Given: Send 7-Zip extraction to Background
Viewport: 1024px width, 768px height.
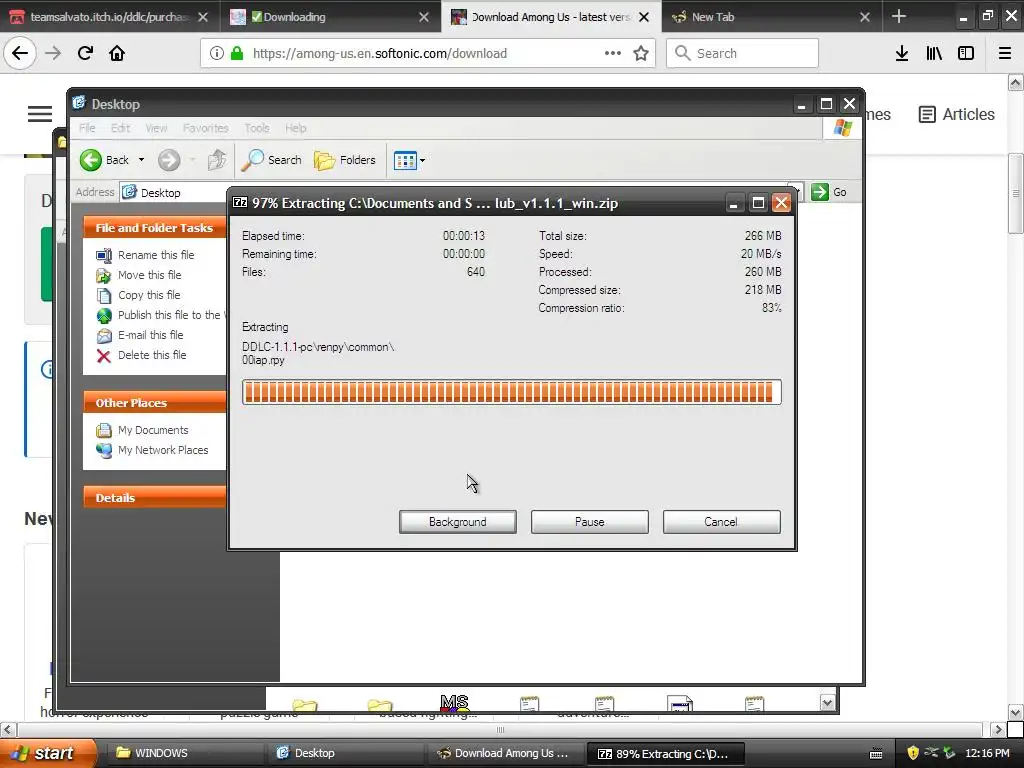Looking at the screenshot, I should point(458,522).
